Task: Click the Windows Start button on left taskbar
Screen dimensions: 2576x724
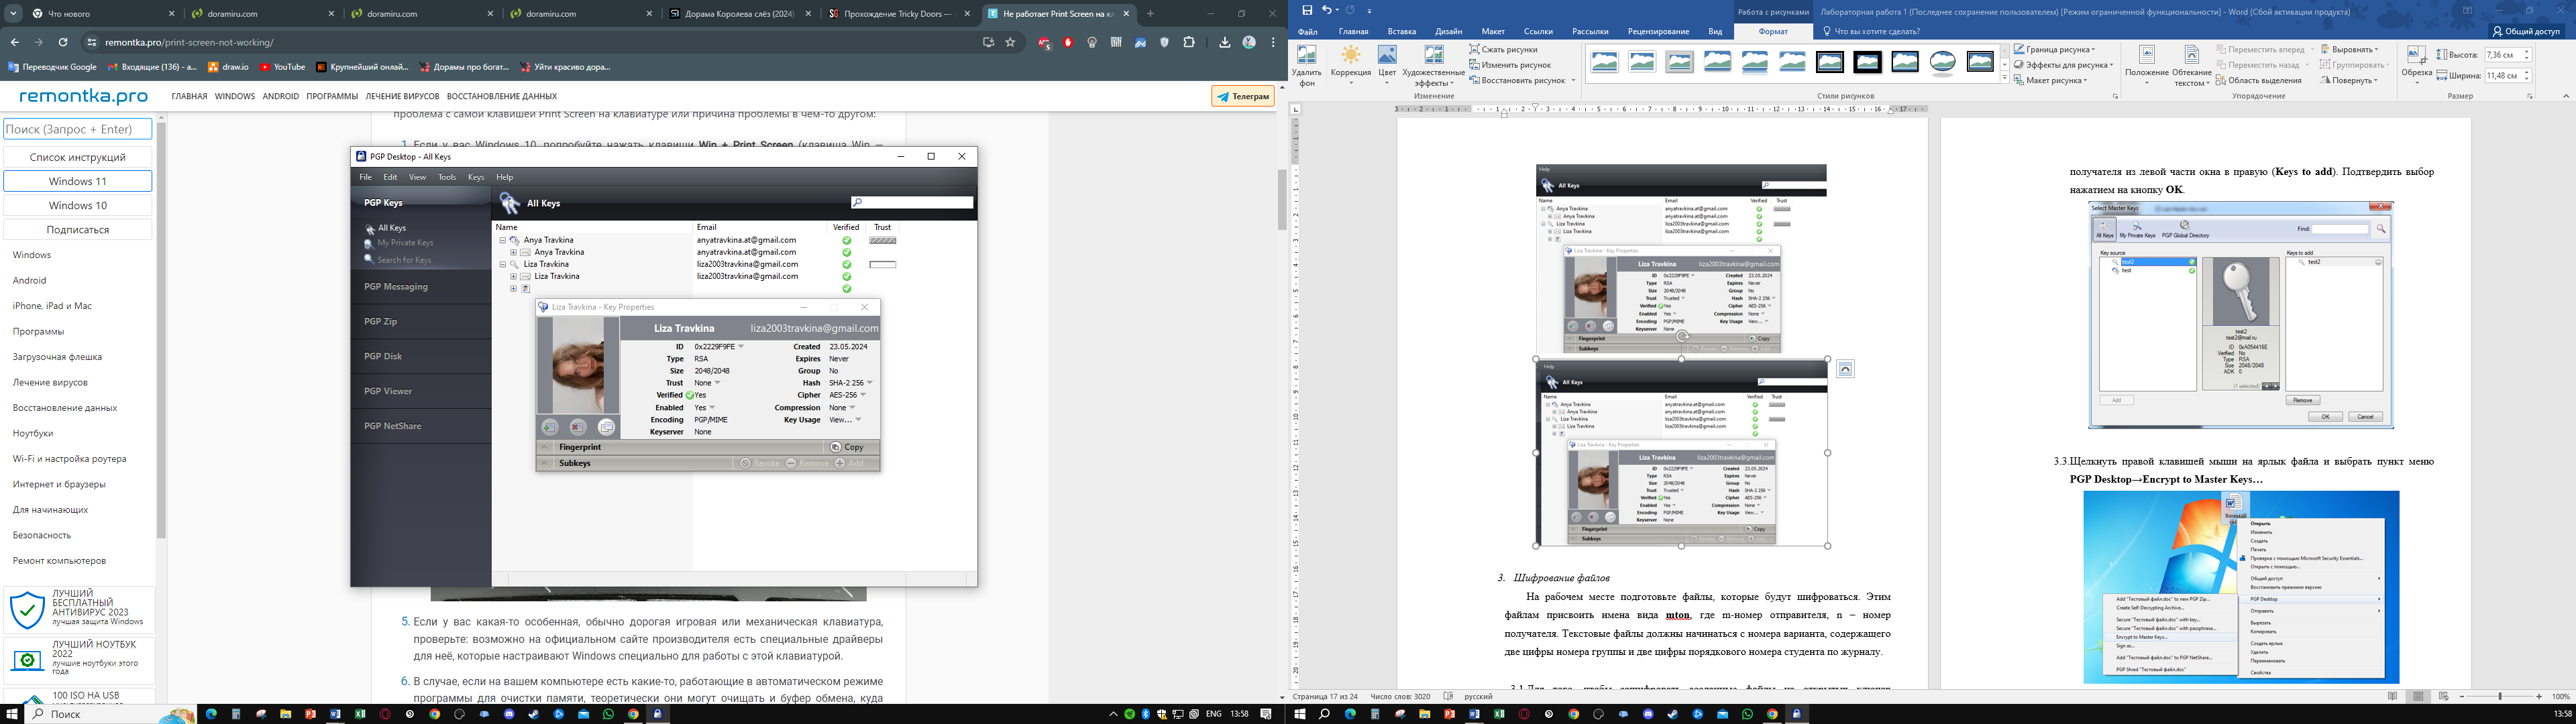Action: 11,714
